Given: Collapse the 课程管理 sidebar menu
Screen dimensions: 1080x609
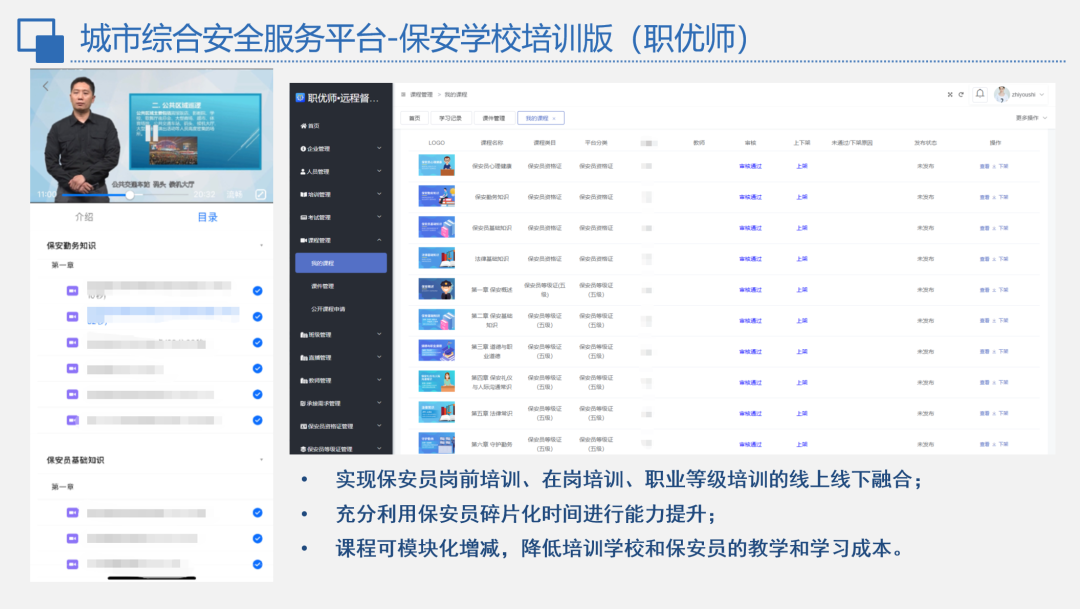Looking at the screenshot, I should [x=341, y=240].
